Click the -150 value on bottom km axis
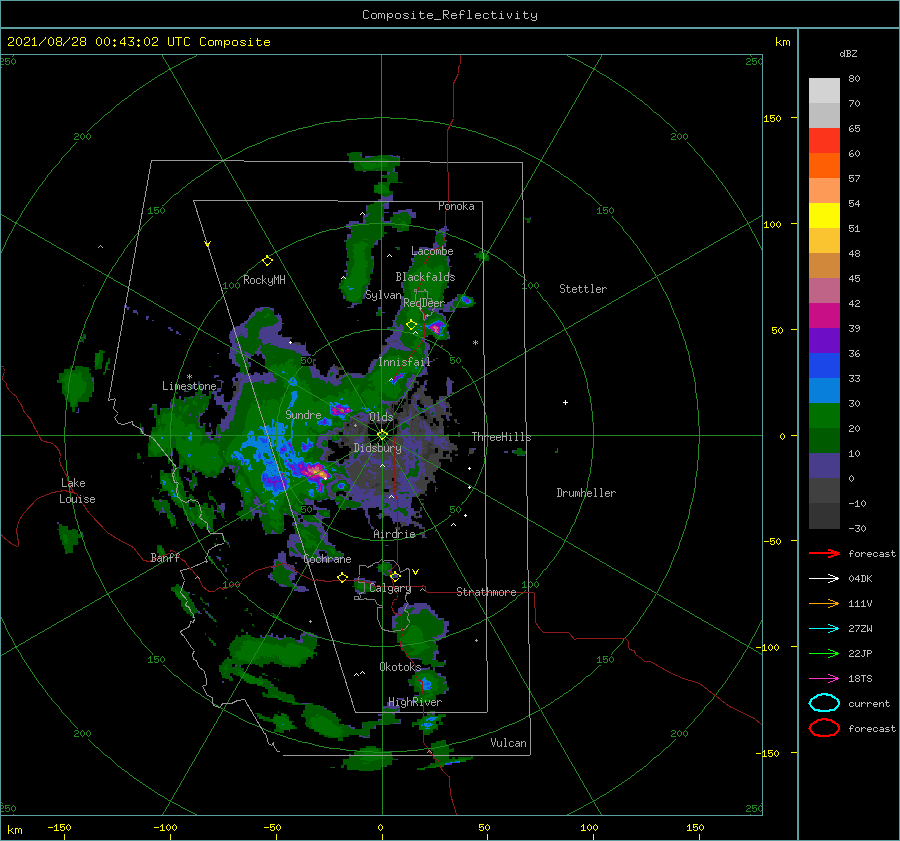900x841 pixels. (x=59, y=827)
